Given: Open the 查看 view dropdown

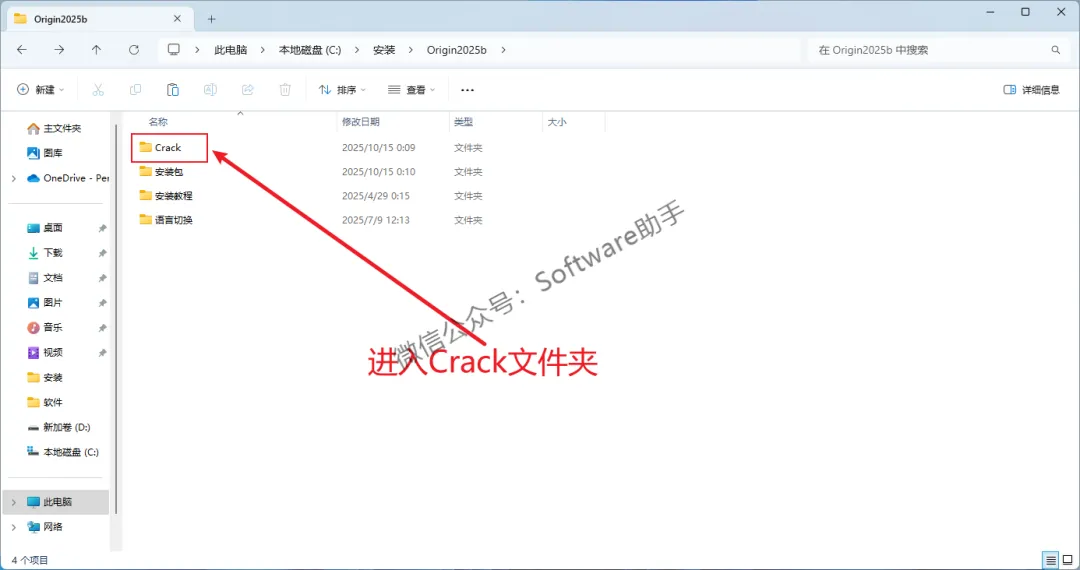Looking at the screenshot, I should (411, 89).
